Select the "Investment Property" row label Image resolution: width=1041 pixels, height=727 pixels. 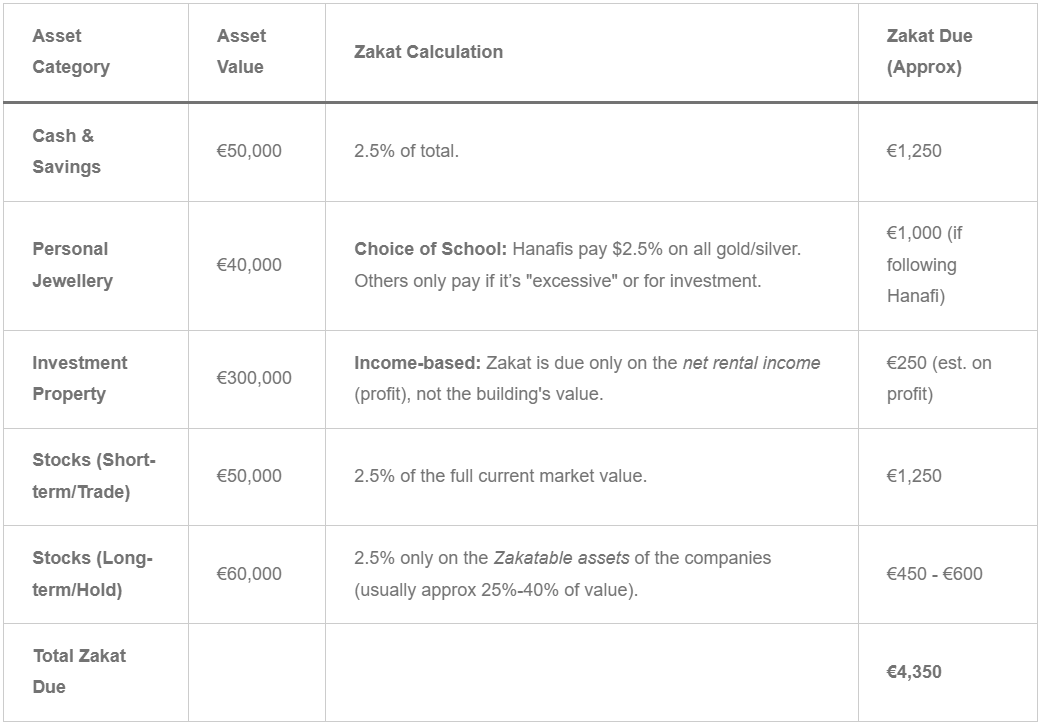(80, 378)
